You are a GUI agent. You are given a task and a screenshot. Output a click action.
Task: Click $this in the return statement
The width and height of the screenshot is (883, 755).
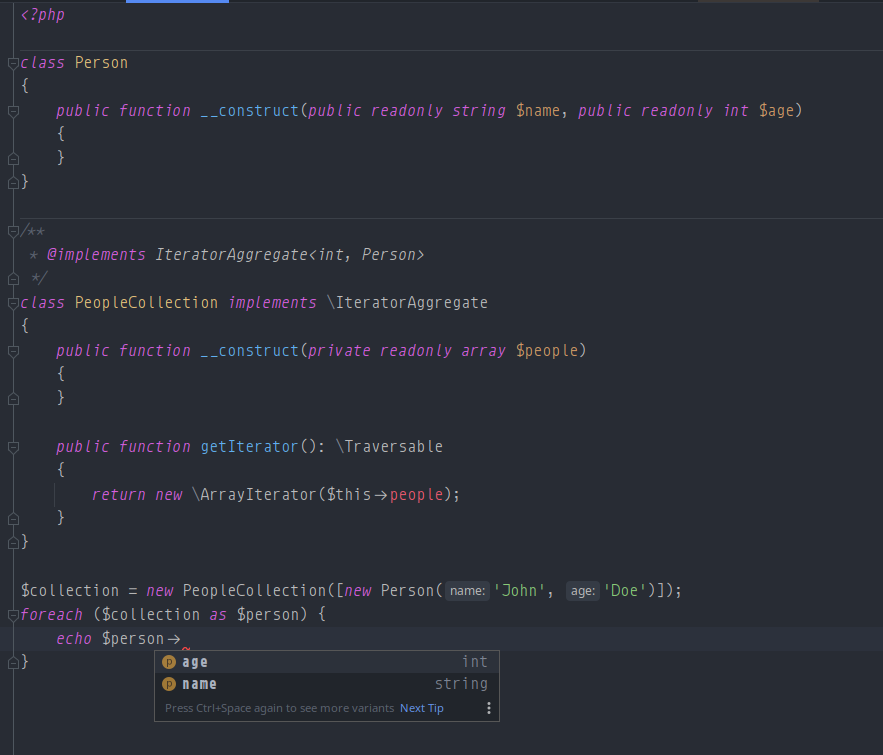349,494
